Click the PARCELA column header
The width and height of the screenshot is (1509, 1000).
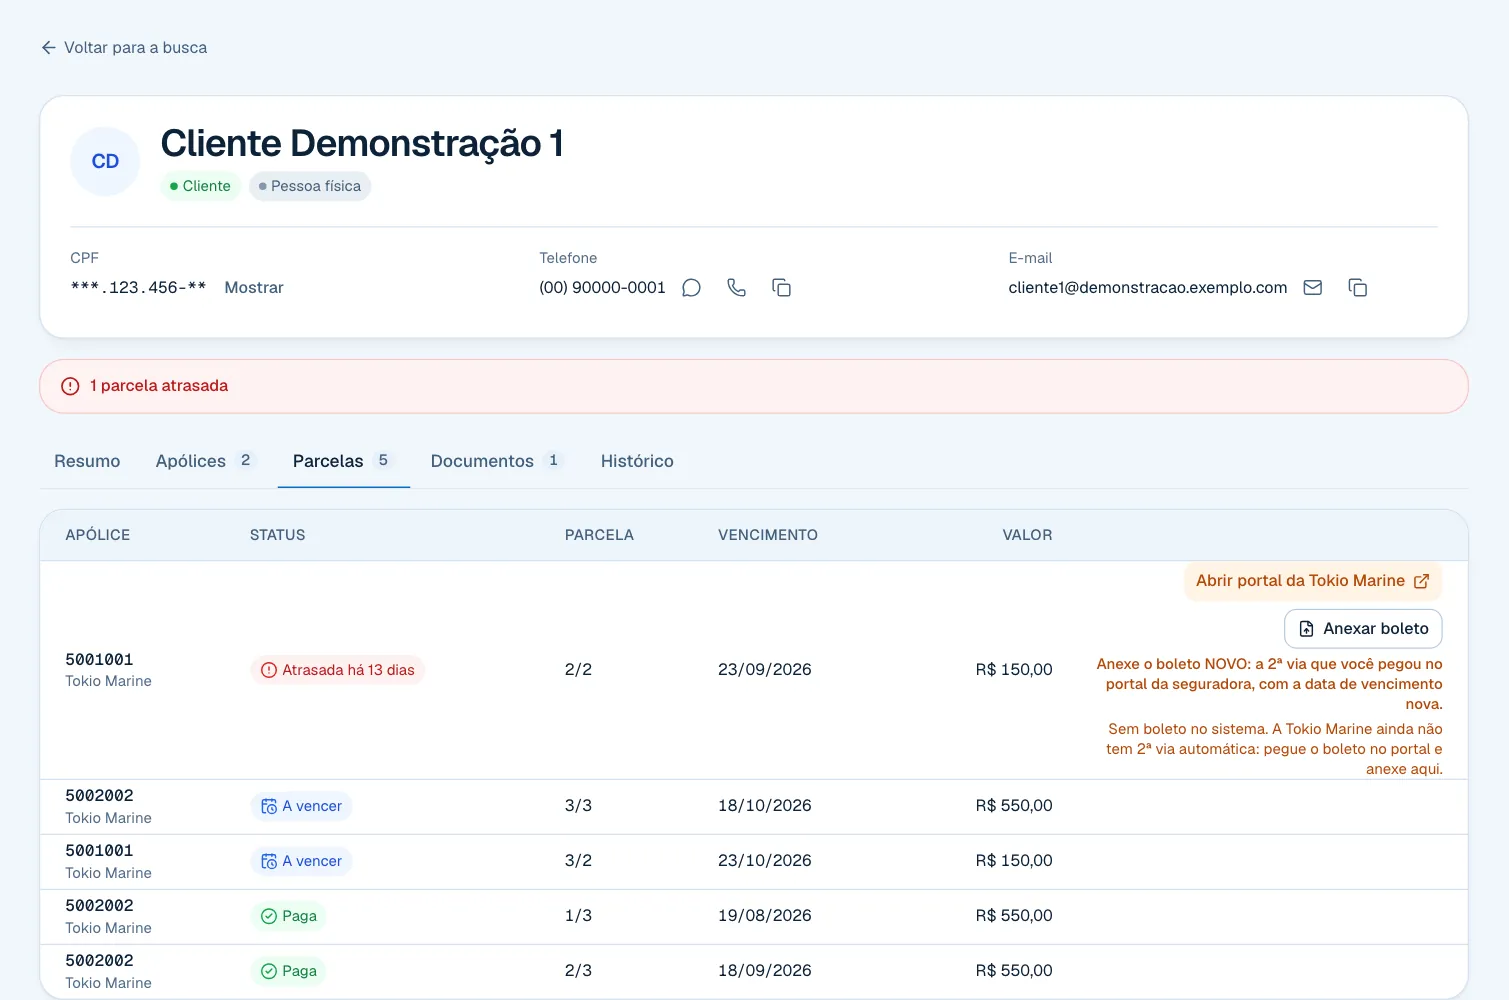click(599, 535)
